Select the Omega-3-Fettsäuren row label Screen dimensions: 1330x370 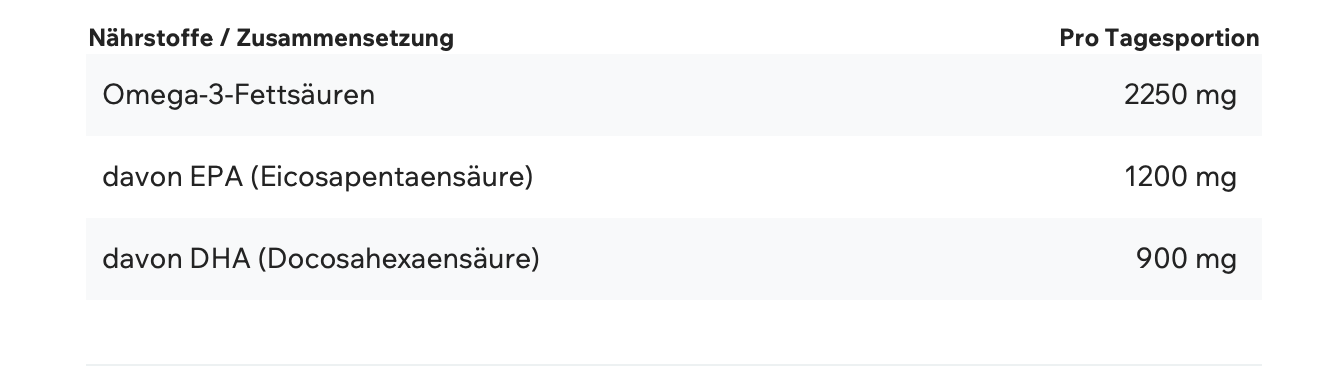tap(239, 96)
